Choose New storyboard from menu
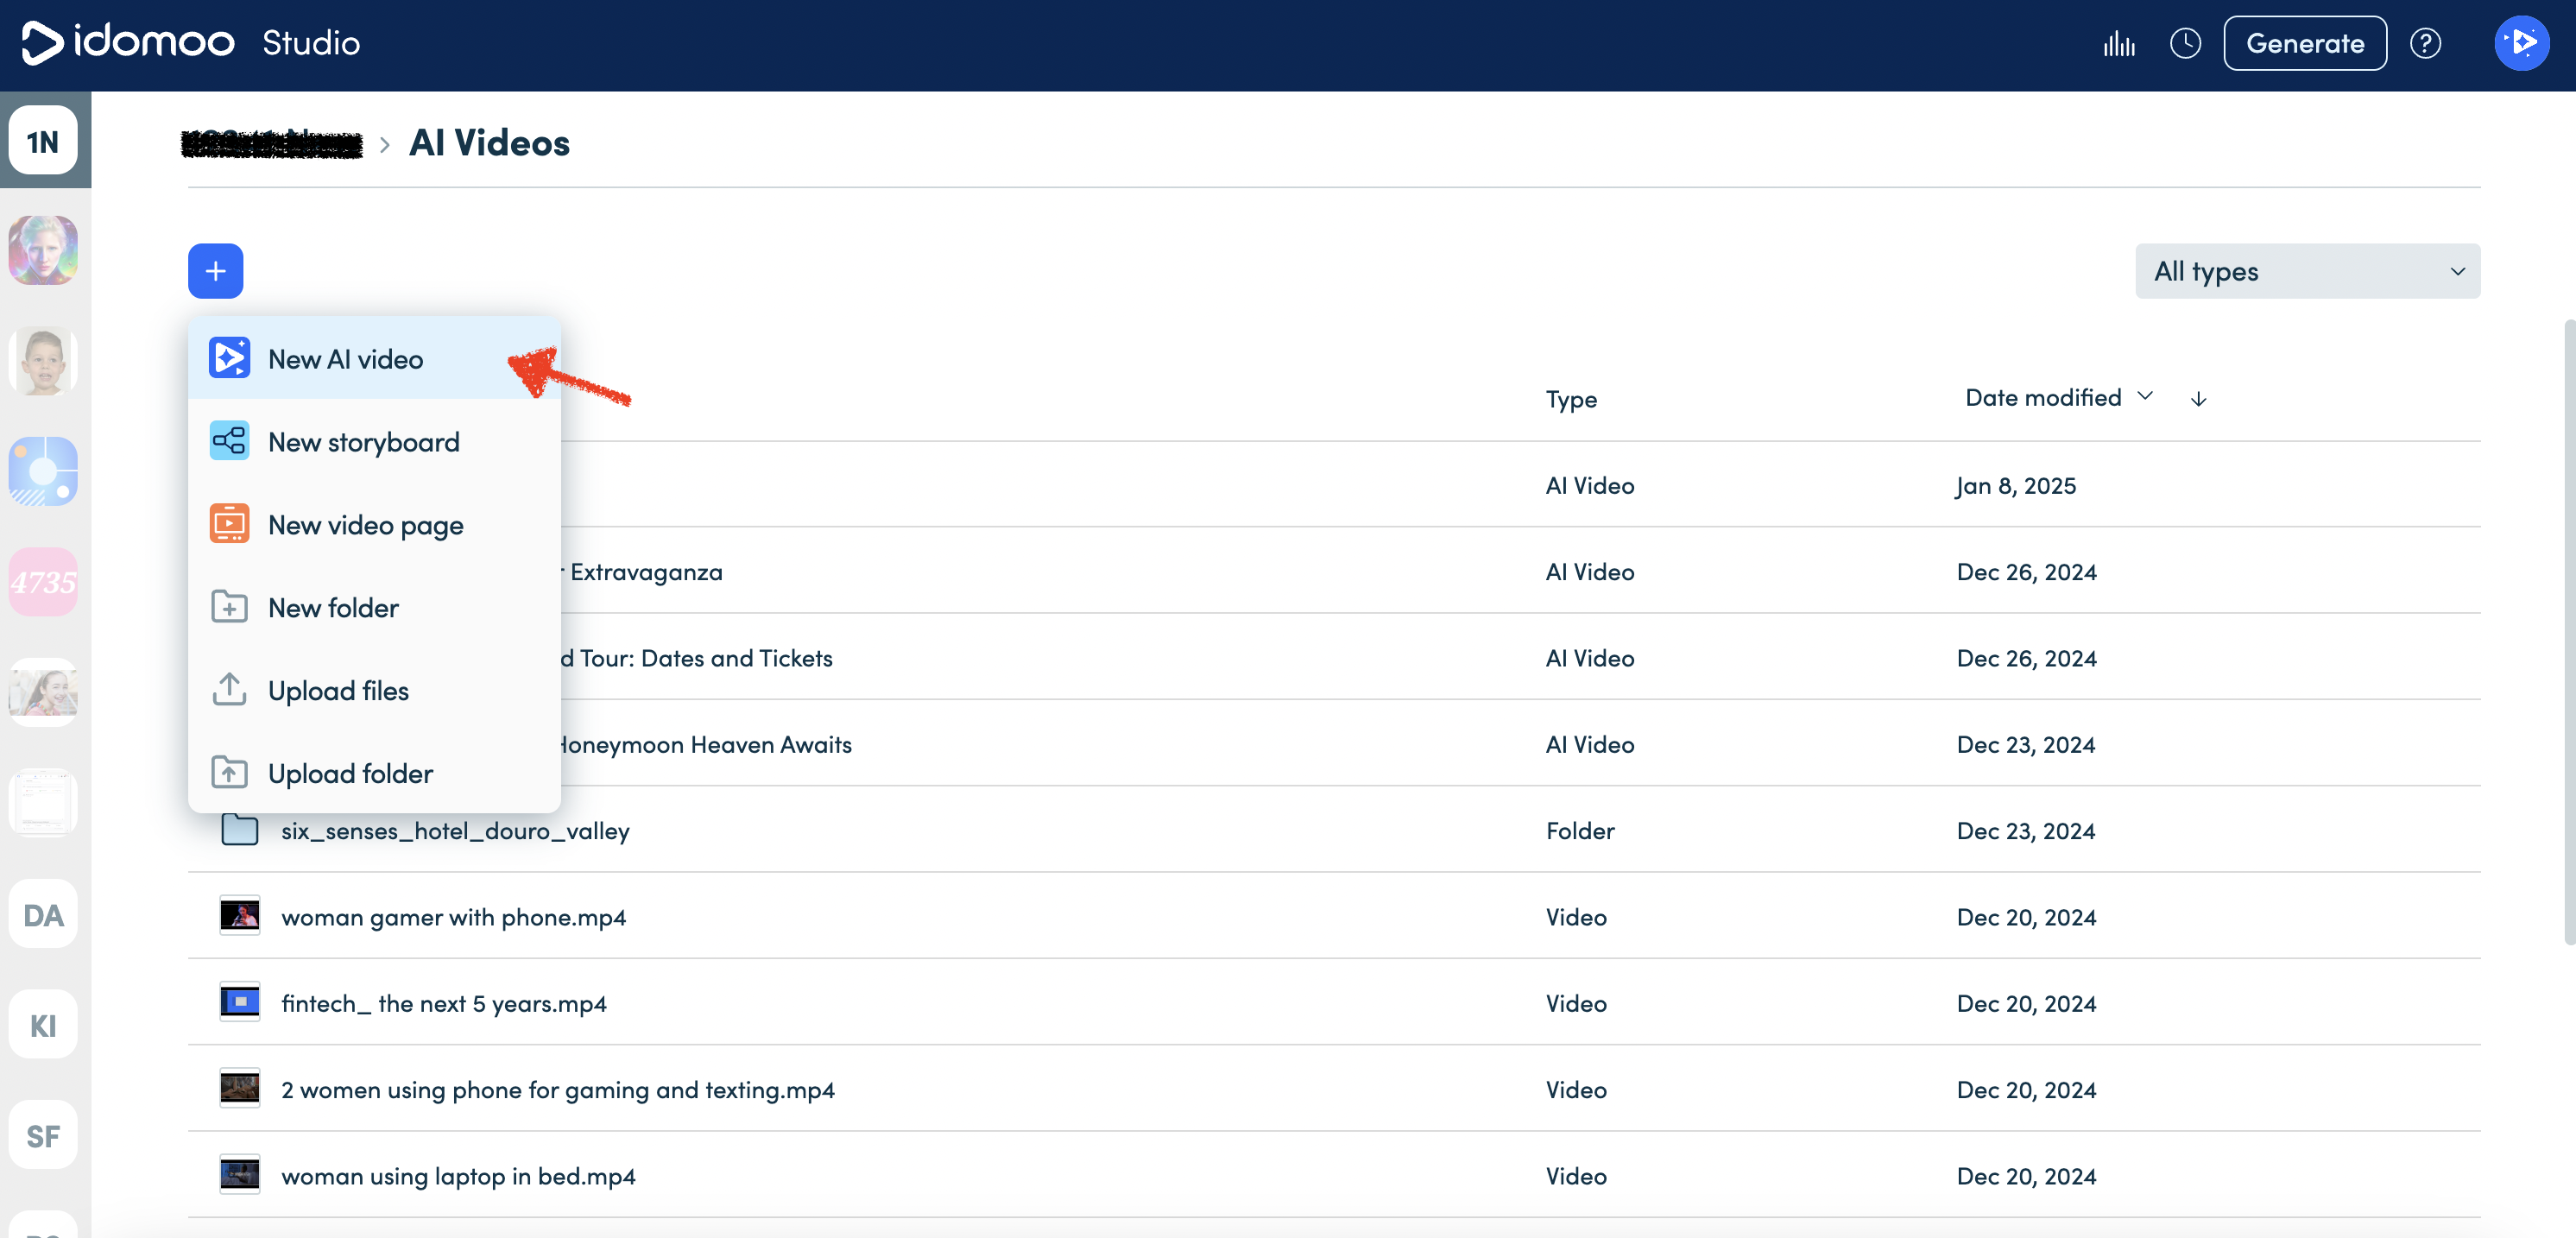2576x1238 pixels. (363, 442)
